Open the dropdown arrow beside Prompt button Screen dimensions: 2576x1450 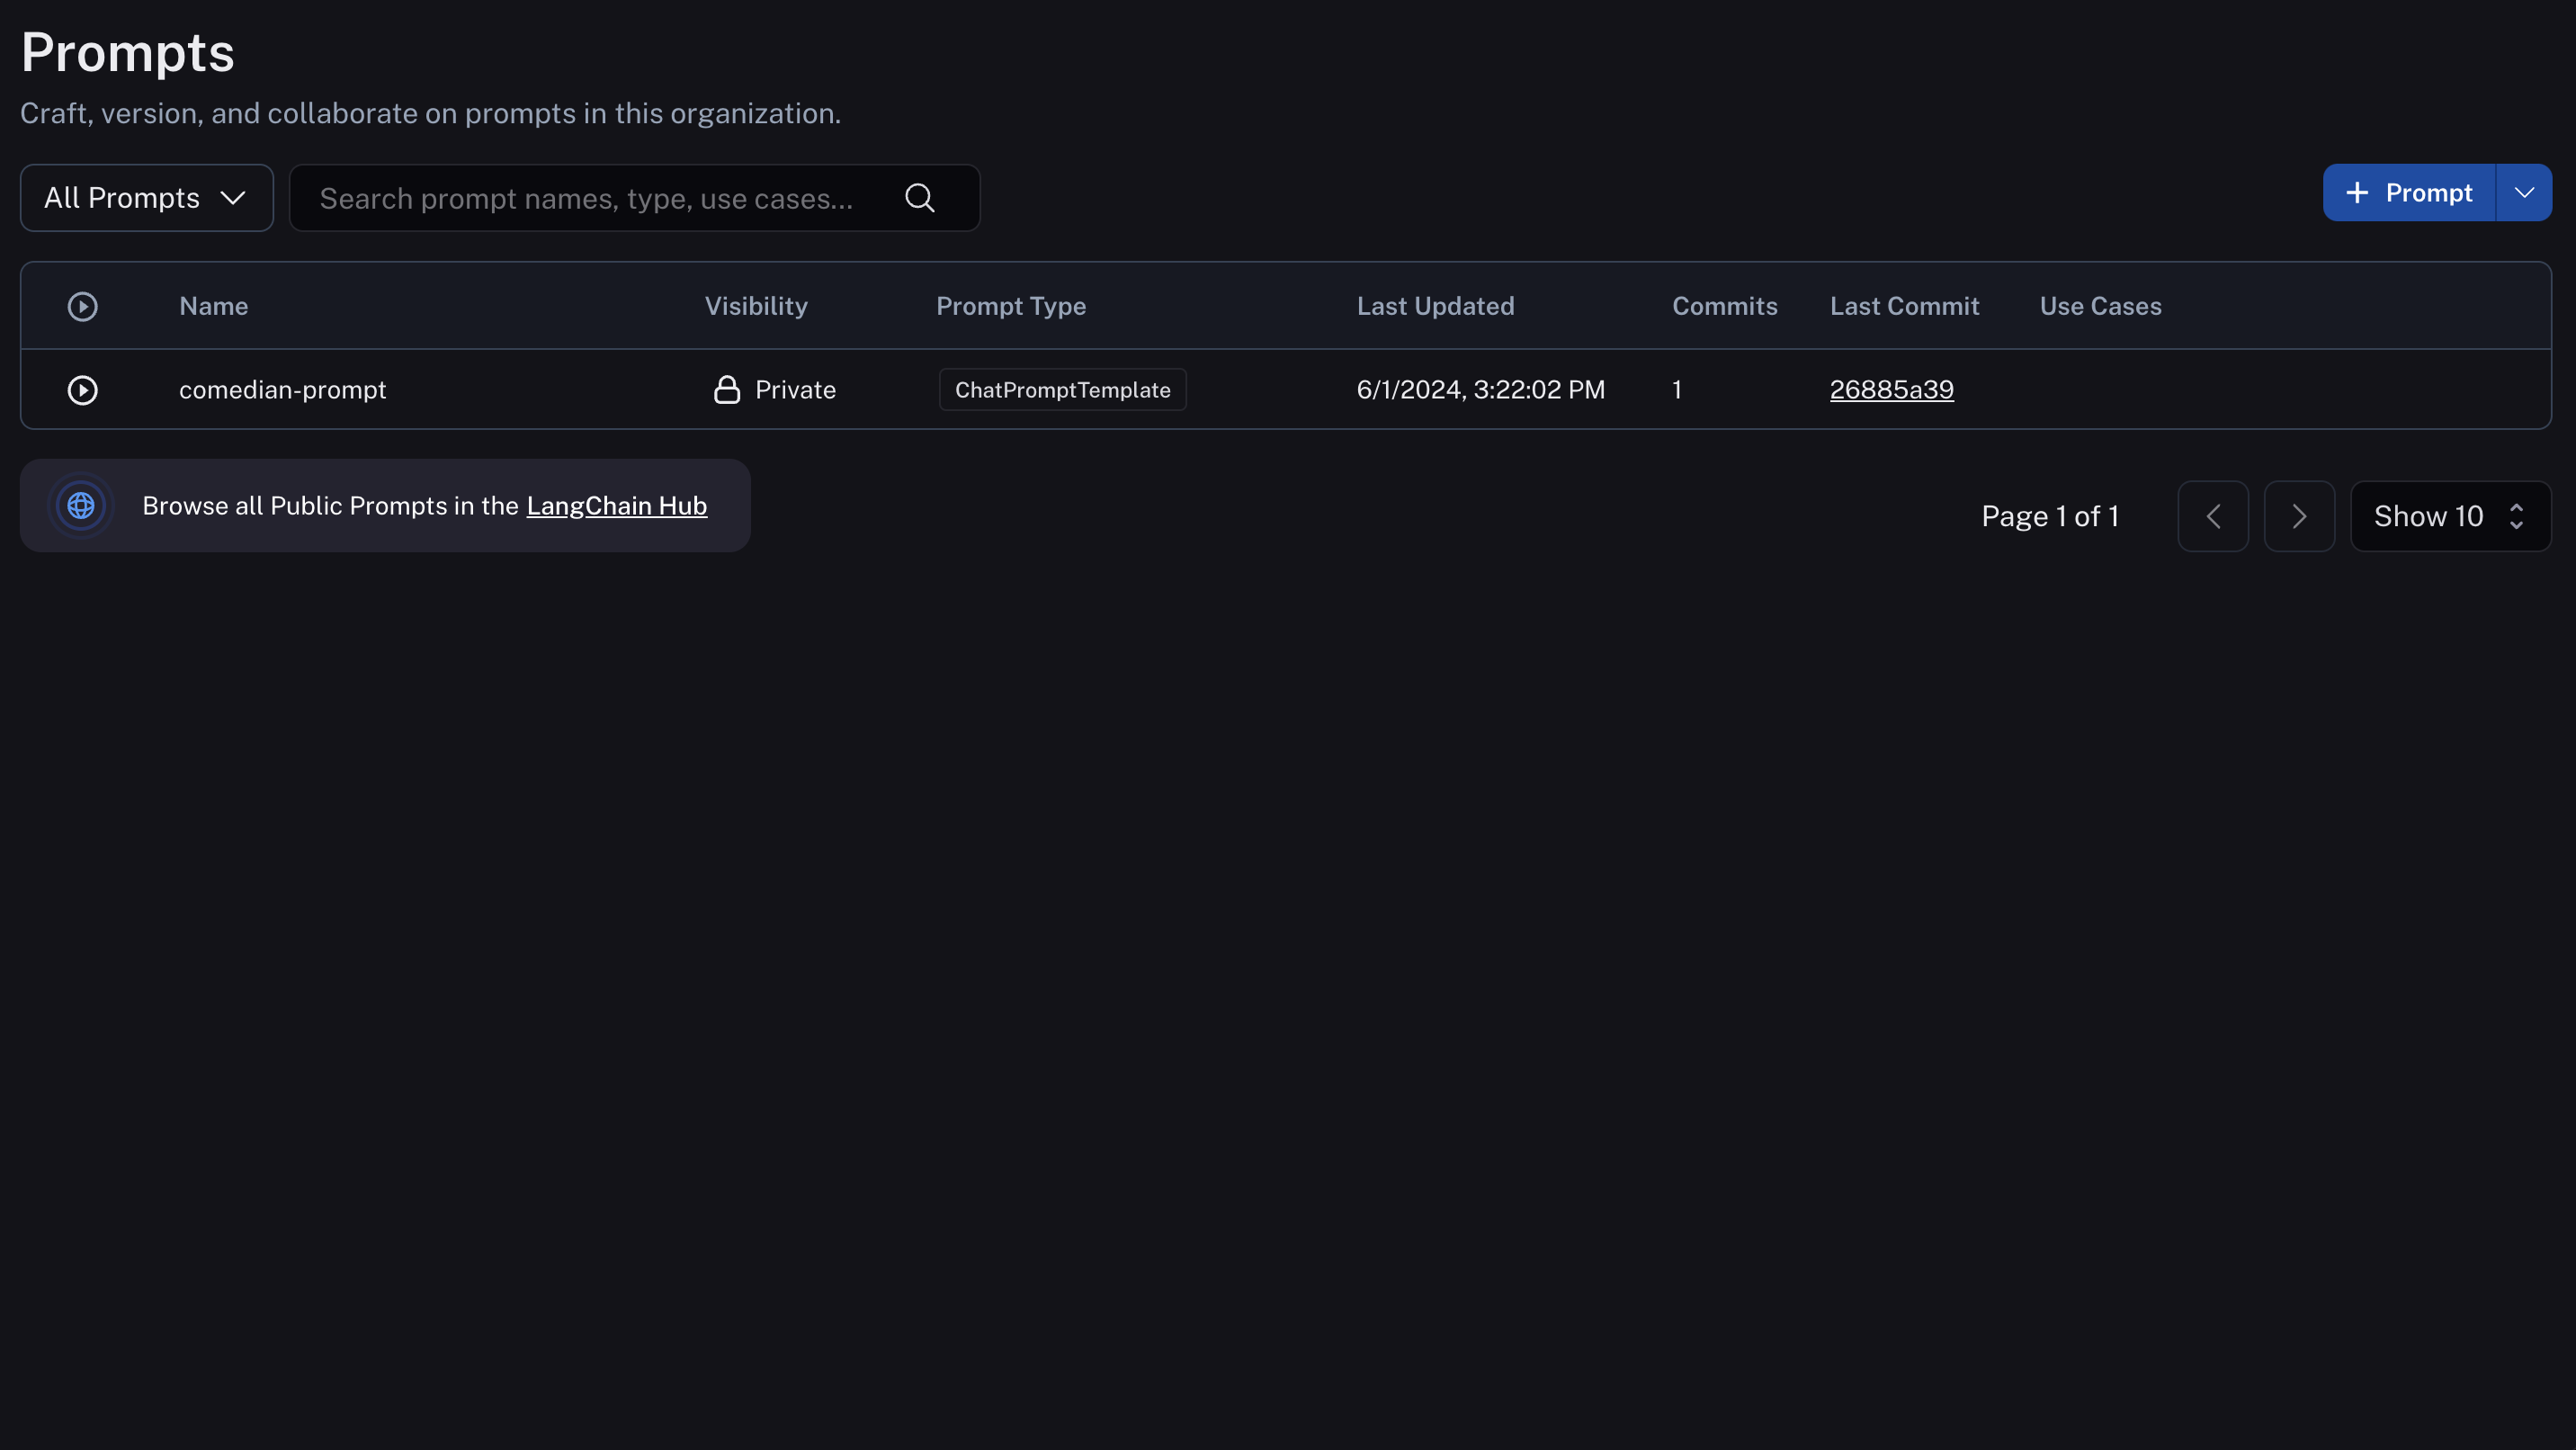pyautogui.click(x=2523, y=193)
